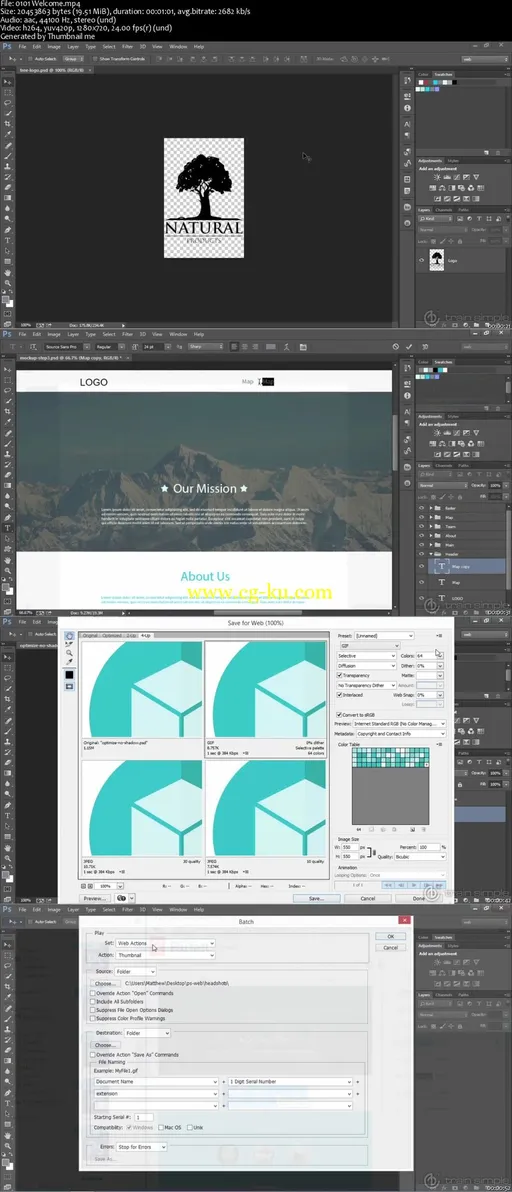
Task: Hide the Footer group layer
Action: coord(422,506)
